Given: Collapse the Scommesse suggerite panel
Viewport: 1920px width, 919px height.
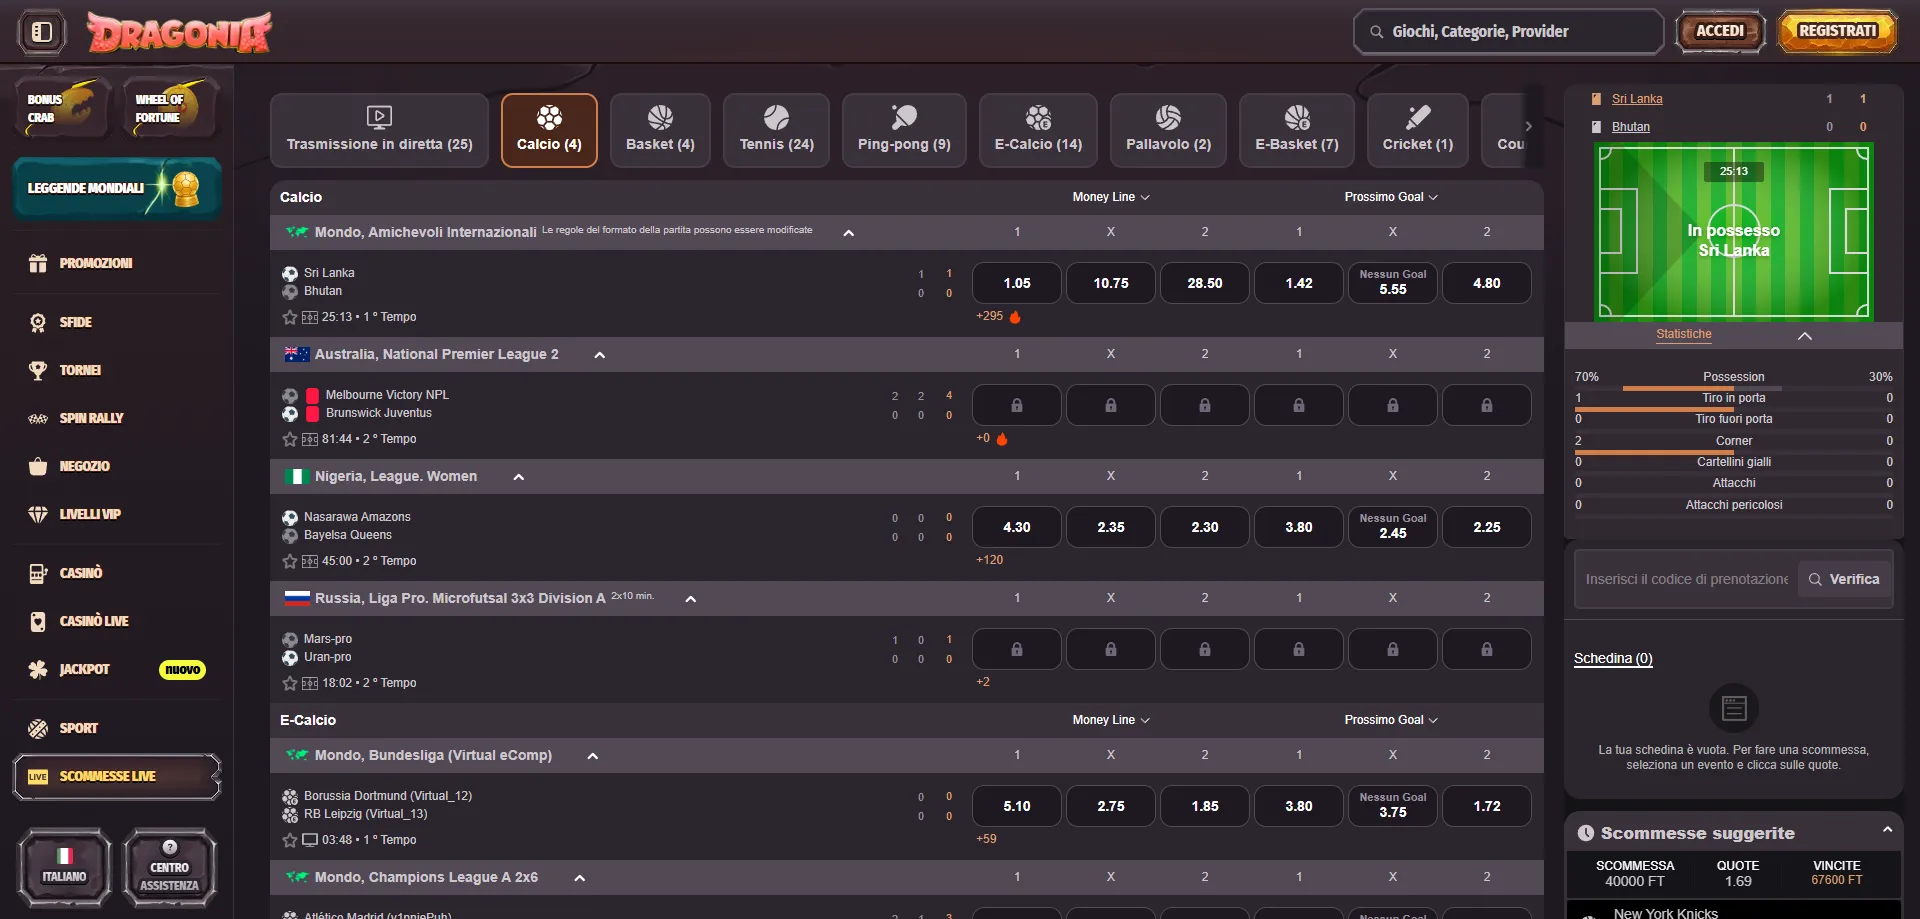Looking at the screenshot, I should click(1887, 831).
